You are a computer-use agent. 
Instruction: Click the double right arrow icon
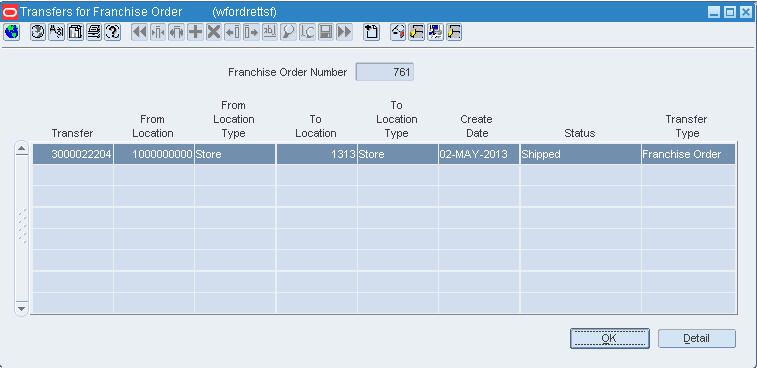pos(344,32)
